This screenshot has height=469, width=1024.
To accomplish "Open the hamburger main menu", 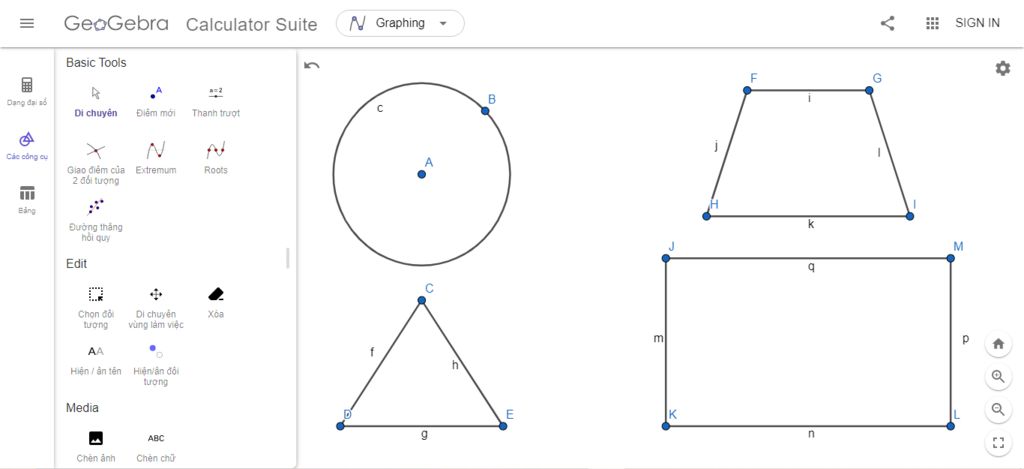I will pyautogui.click(x=27, y=23).
